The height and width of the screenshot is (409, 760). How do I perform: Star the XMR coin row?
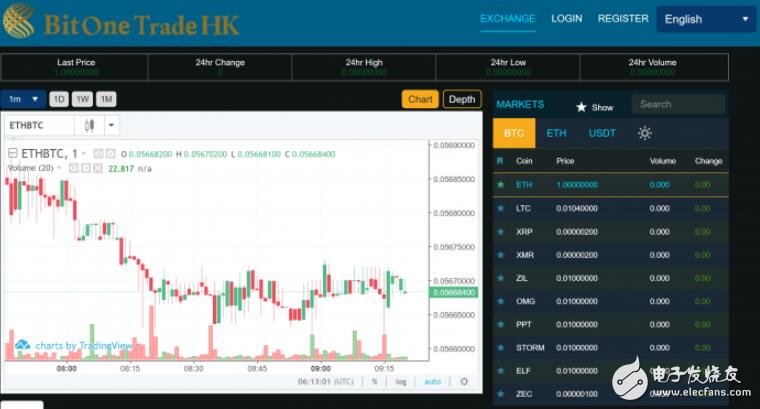(x=501, y=255)
